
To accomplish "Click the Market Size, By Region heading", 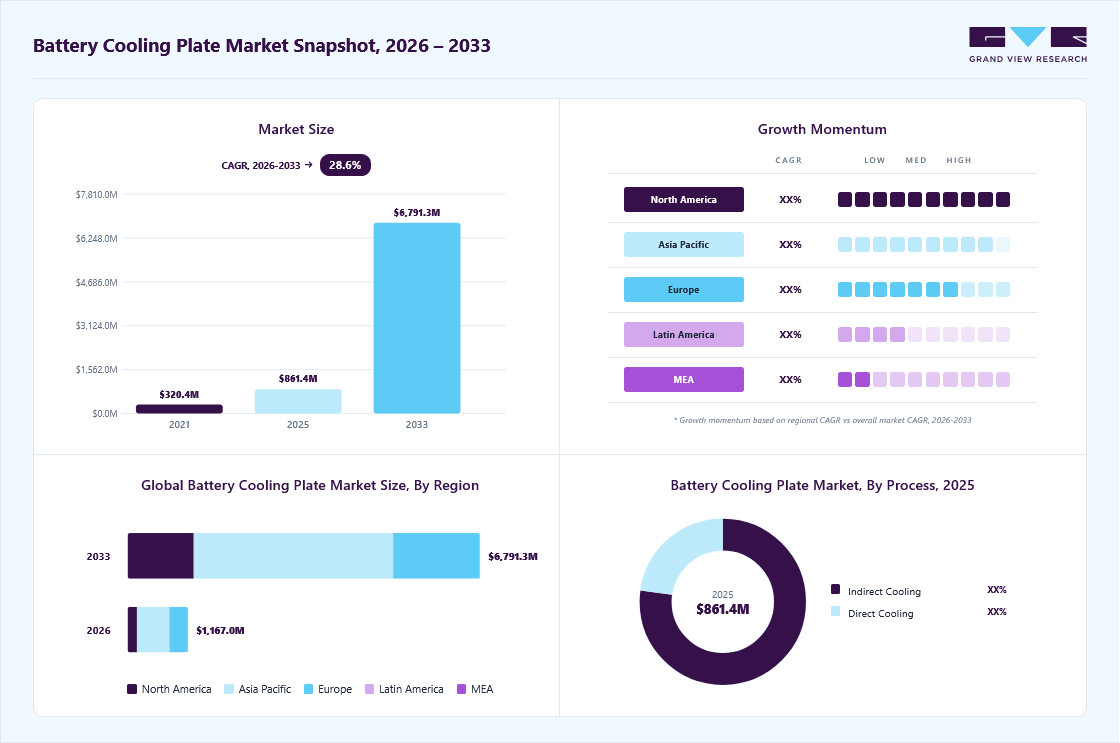I will coord(310,485).
